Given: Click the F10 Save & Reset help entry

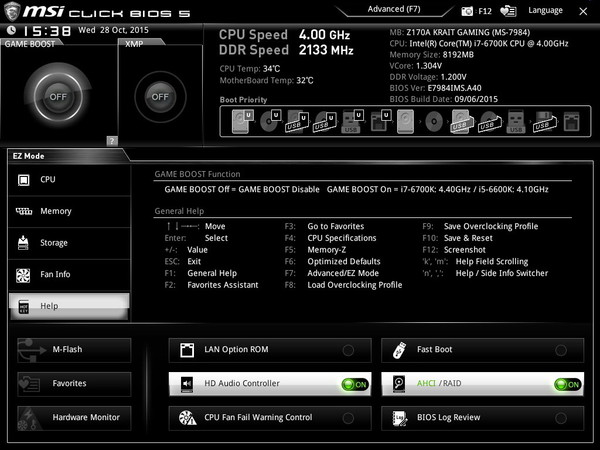Looking at the screenshot, I should tap(458, 238).
